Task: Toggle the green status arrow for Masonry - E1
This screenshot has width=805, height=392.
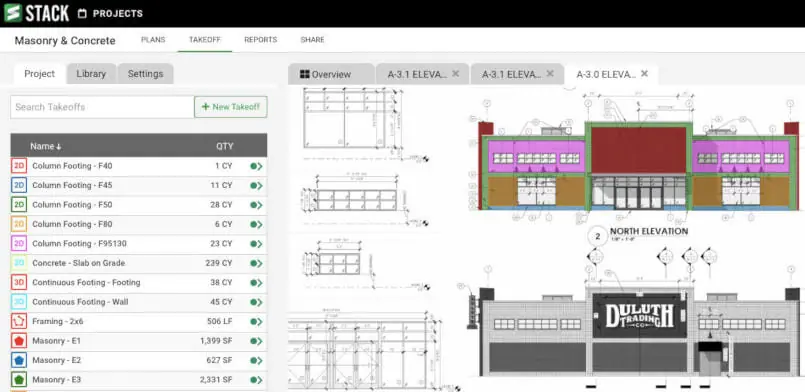Action: tap(256, 341)
